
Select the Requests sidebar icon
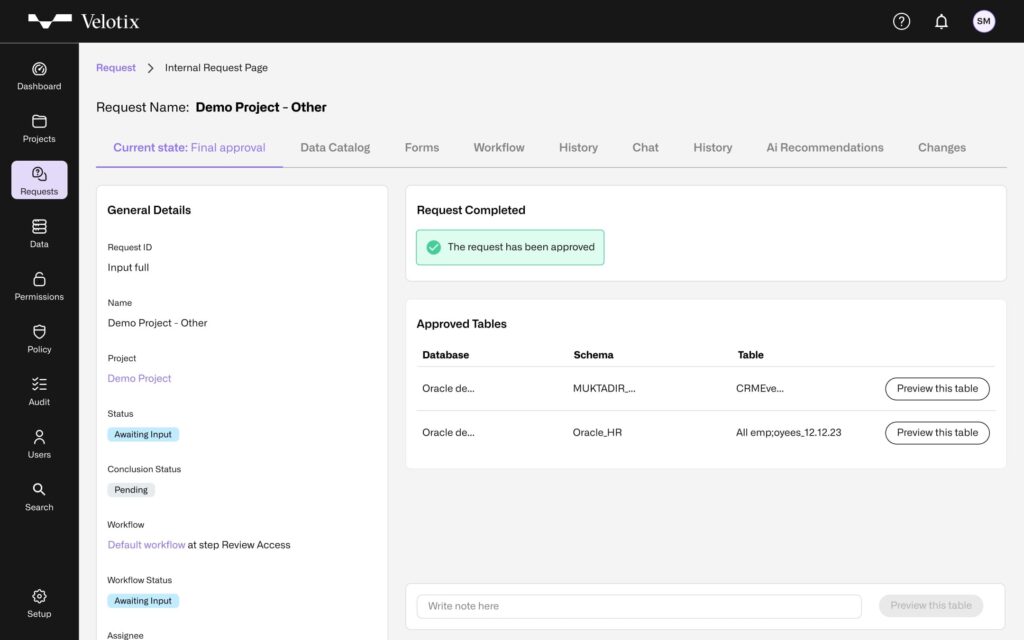click(39, 174)
